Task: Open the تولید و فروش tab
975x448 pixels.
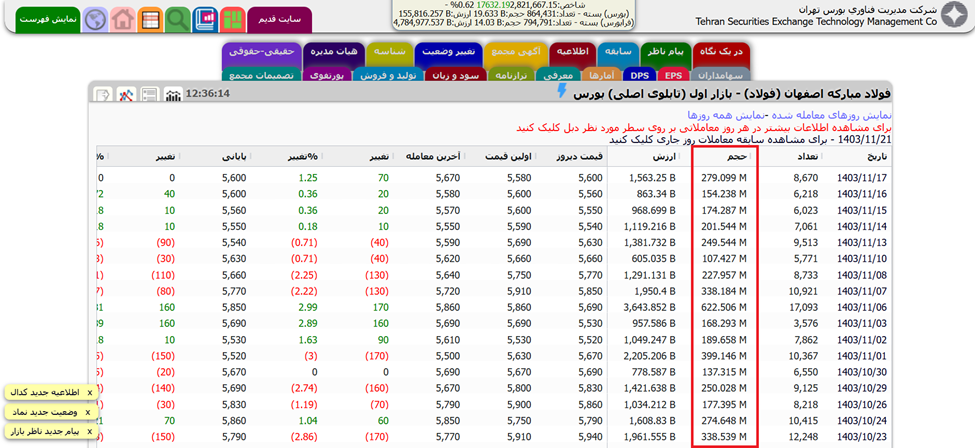Action: 388,75
